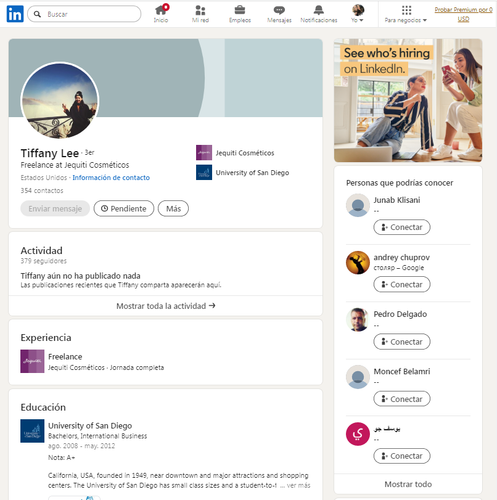Image resolution: width=497 pixels, height=500 pixels.
Task: Click the search magnifier icon
Action: pos(37,14)
